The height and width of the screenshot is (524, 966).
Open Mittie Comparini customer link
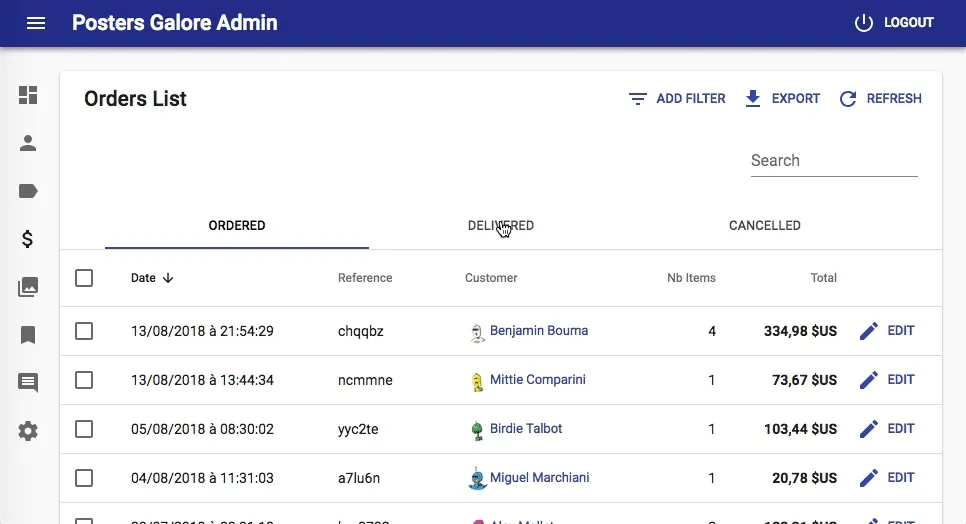(537, 380)
